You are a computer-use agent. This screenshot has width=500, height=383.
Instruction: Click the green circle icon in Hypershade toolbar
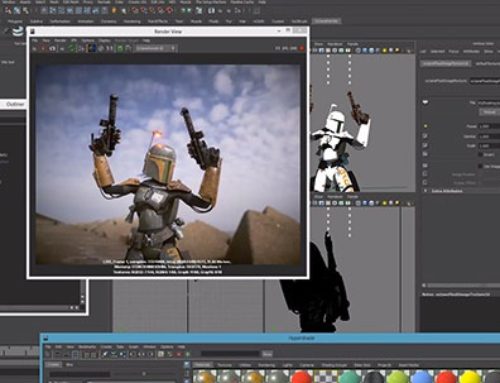click(188, 354)
